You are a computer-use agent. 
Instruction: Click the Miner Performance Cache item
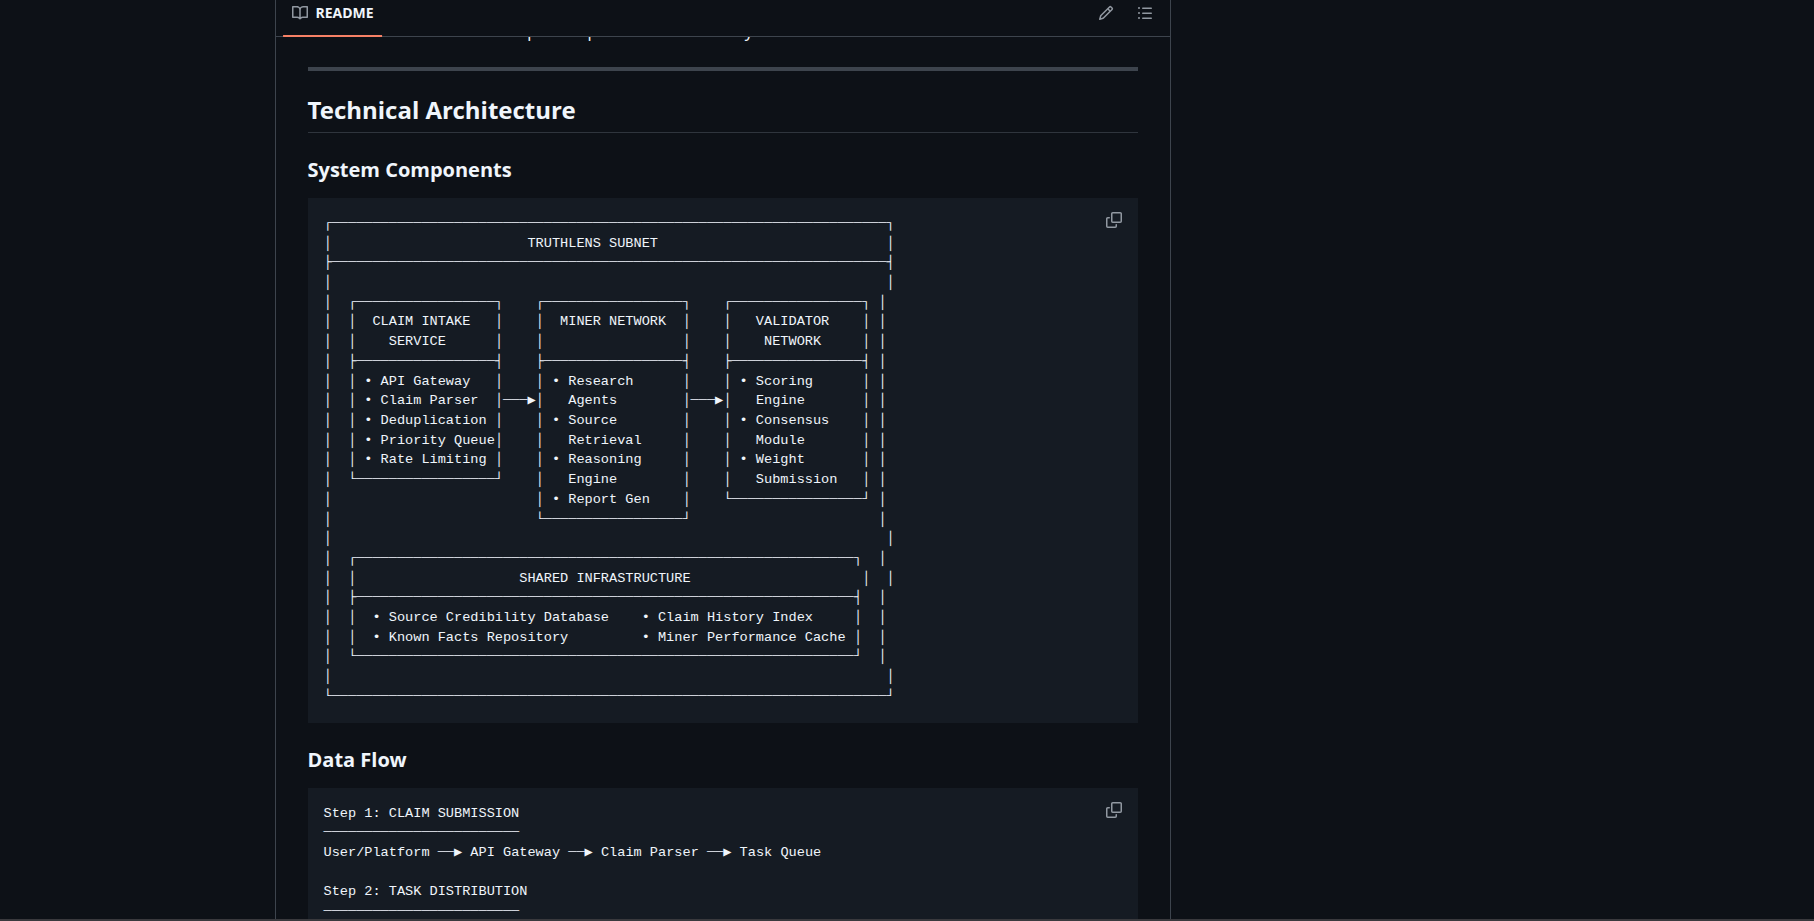pyautogui.click(x=751, y=637)
